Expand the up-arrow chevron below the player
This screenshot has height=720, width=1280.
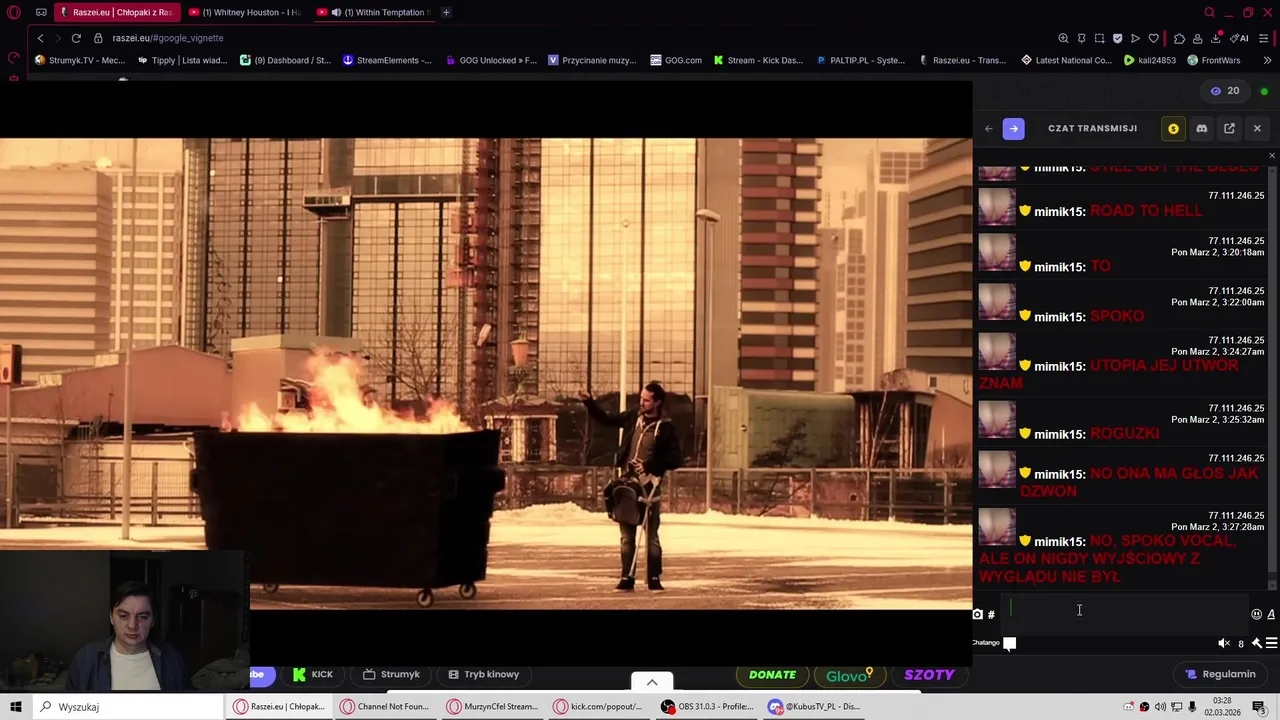652,682
